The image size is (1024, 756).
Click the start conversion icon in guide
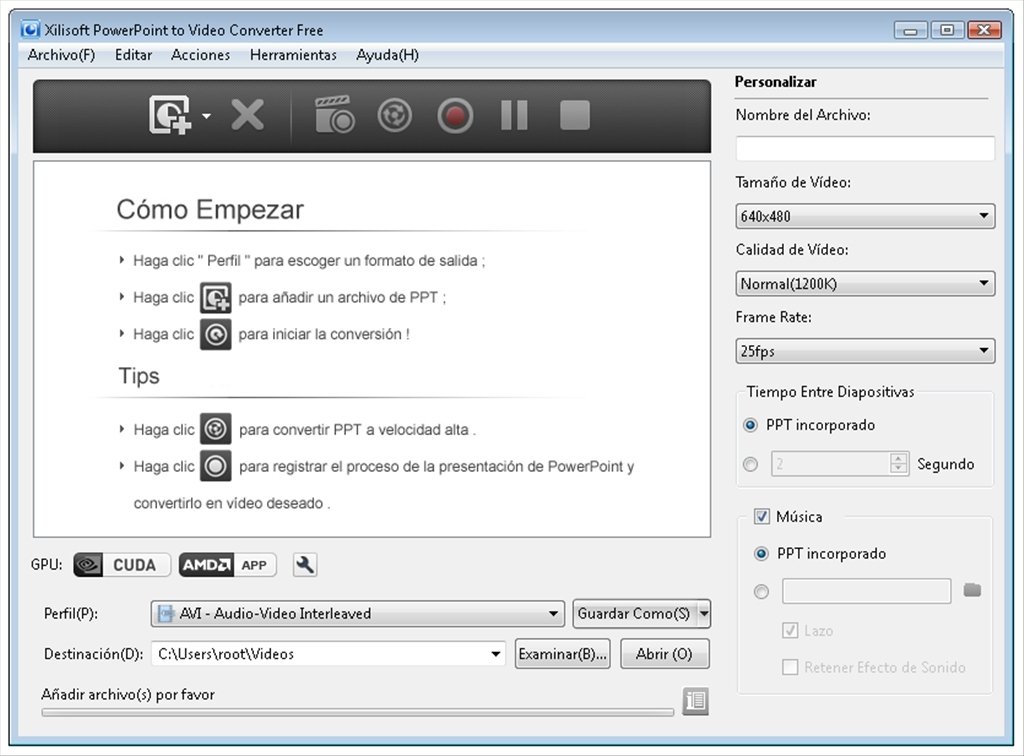pos(216,334)
